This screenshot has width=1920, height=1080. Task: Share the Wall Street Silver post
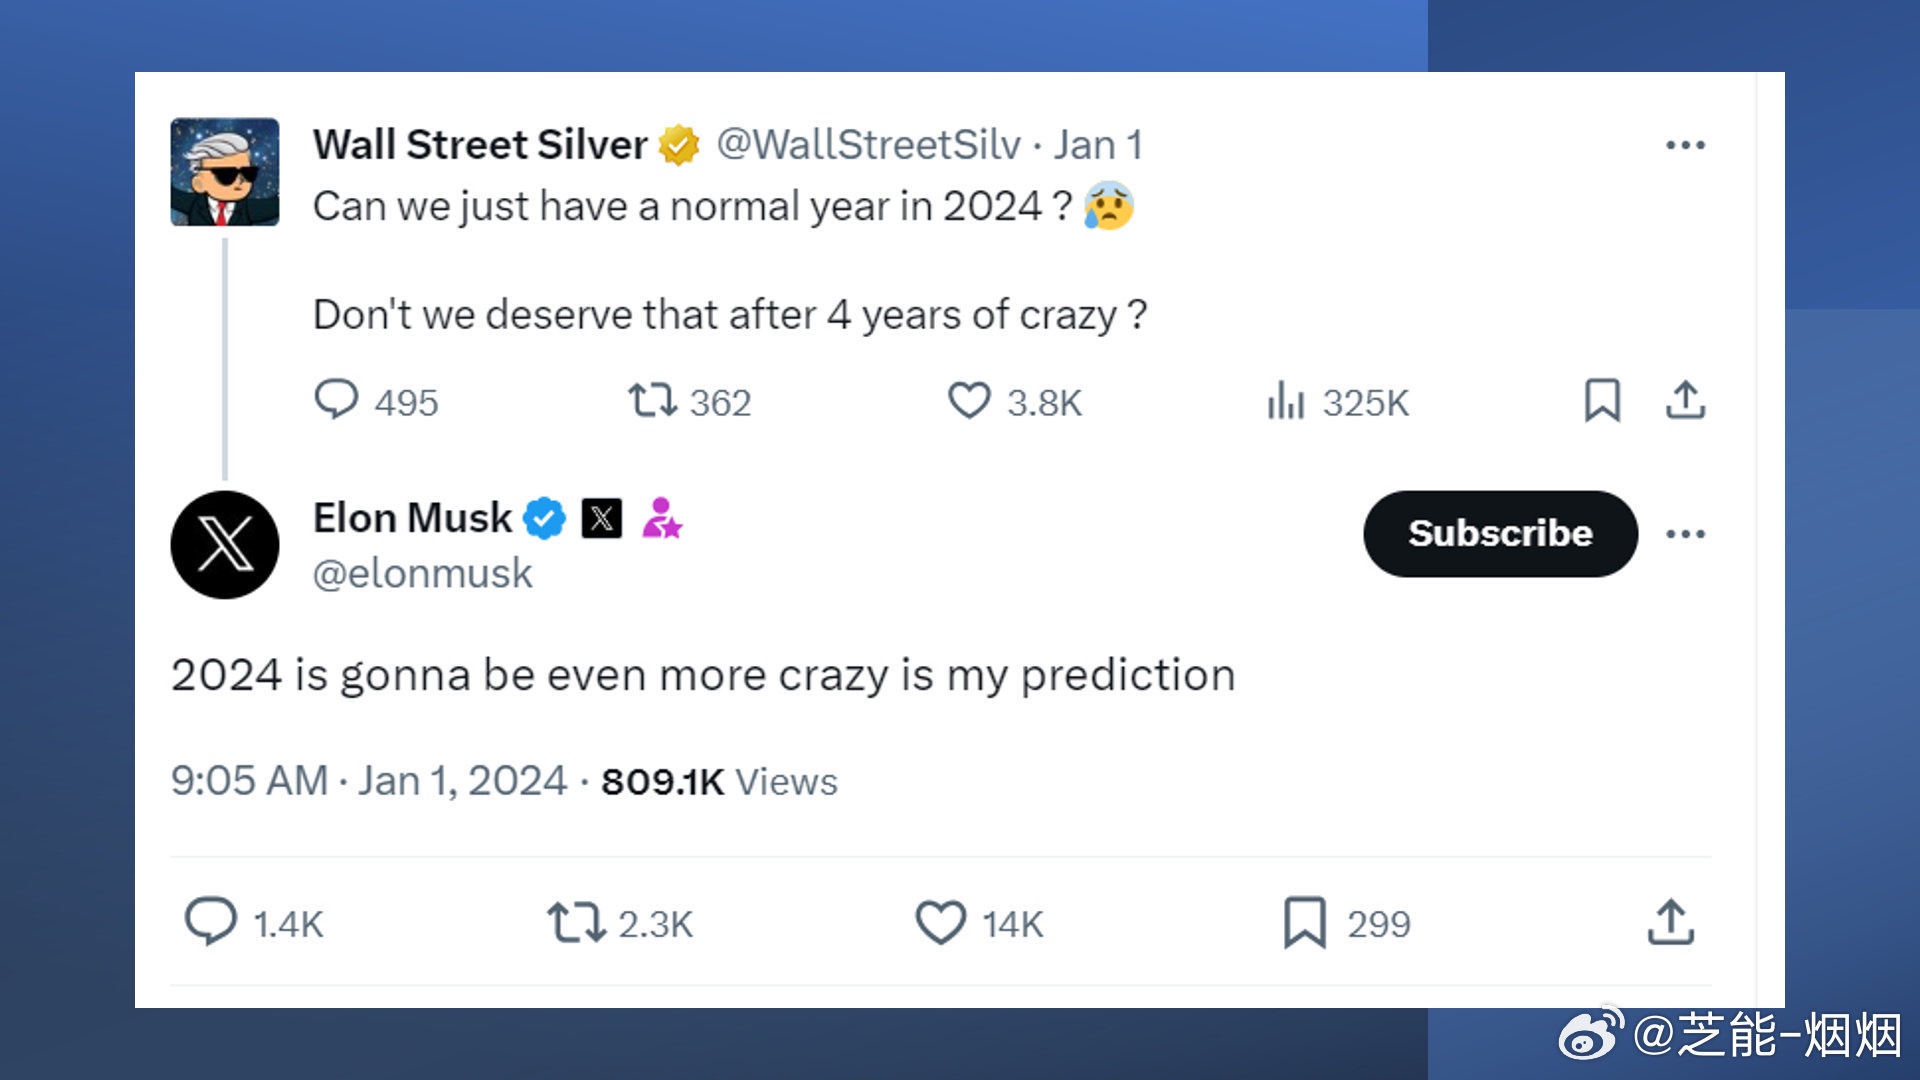coord(1685,400)
